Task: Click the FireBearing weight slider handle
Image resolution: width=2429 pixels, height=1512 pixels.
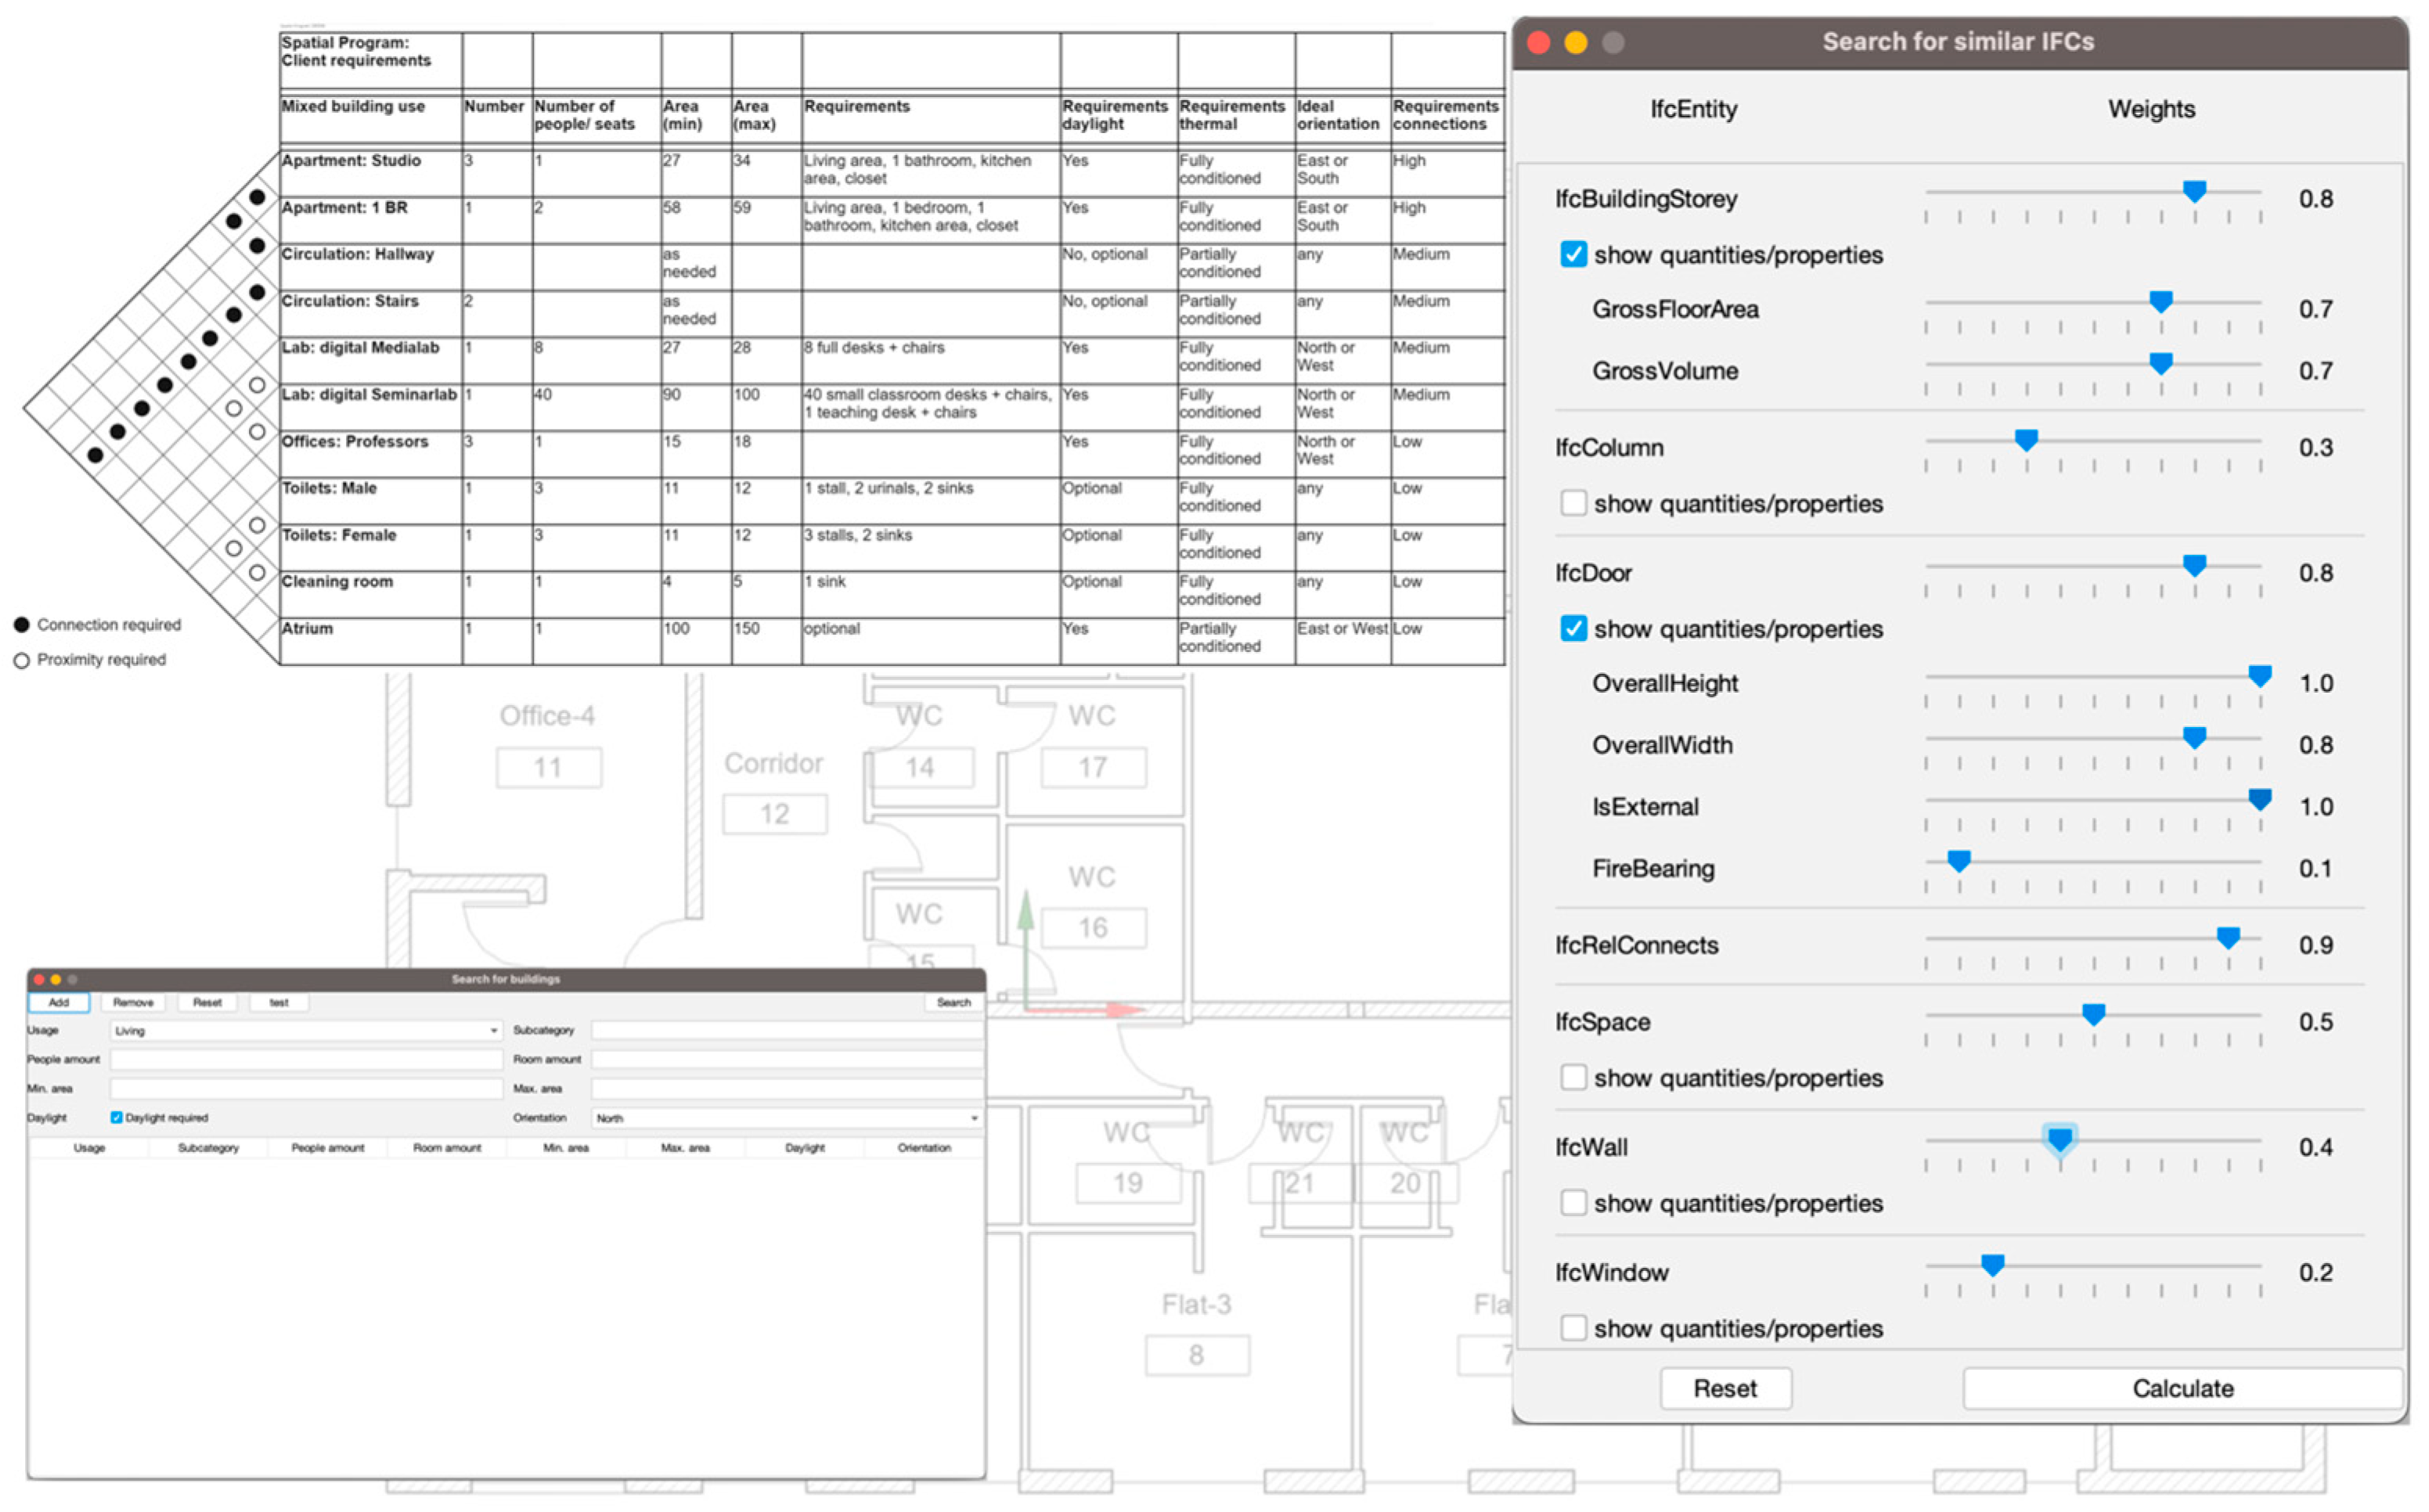Action: [x=1959, y=861]
